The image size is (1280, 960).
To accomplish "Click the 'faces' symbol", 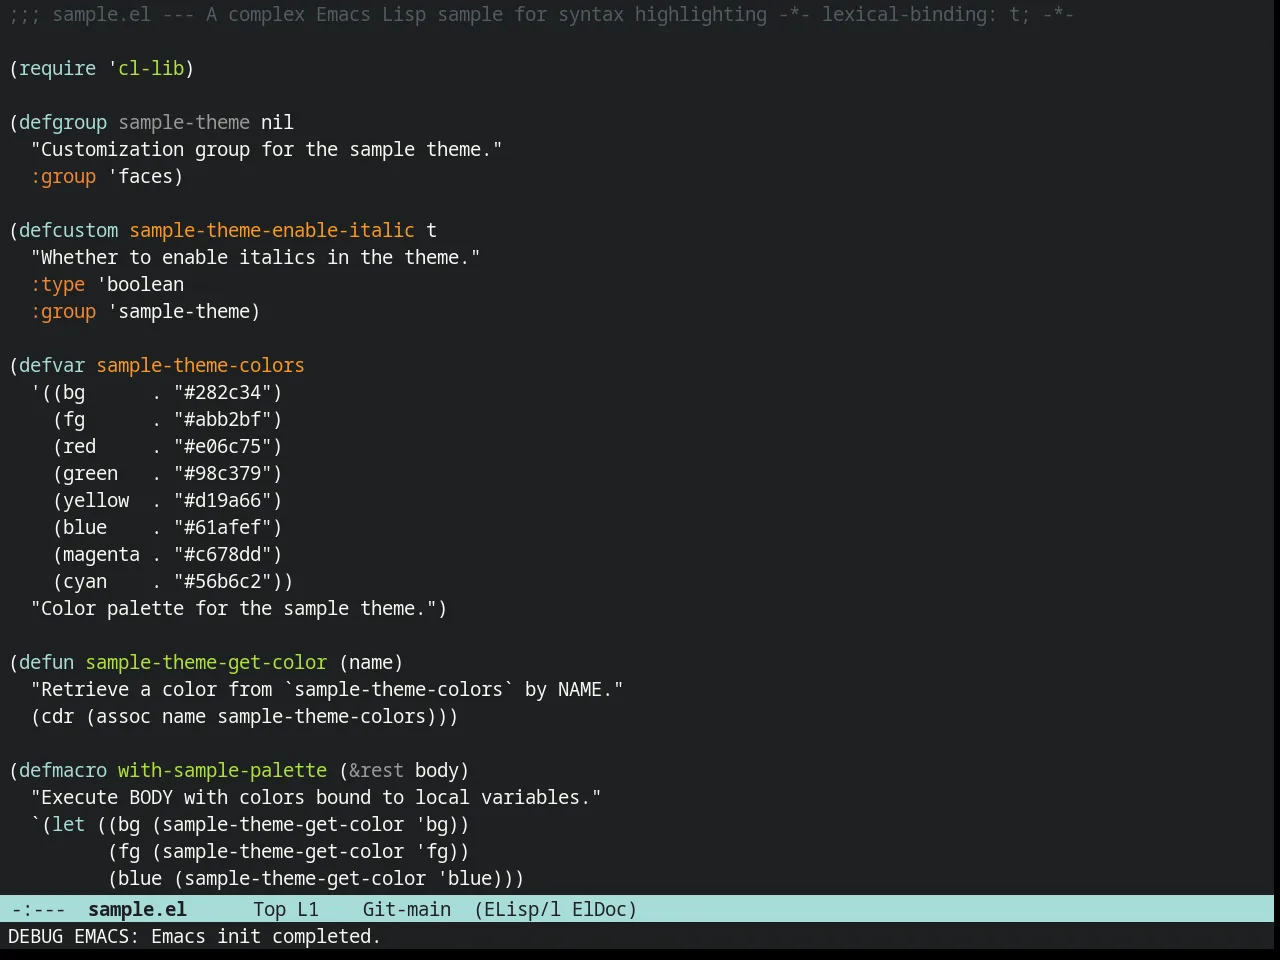I will point(146,176).
